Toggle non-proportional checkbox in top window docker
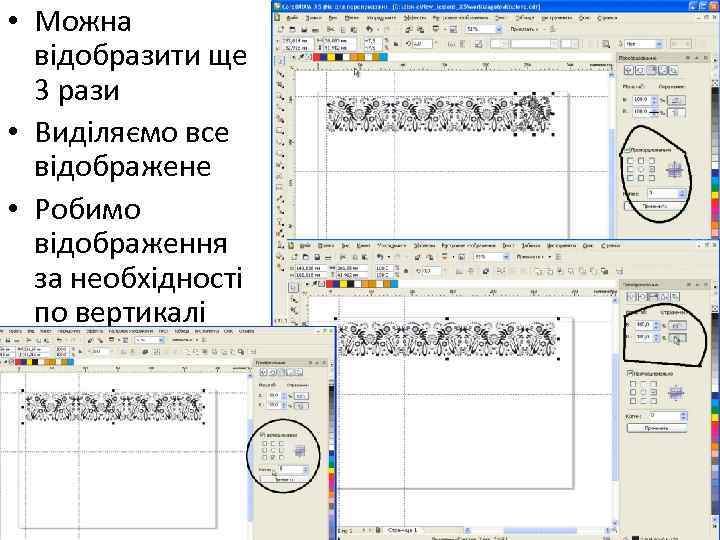This screenshot has height=540, width=720. [627, 150]
